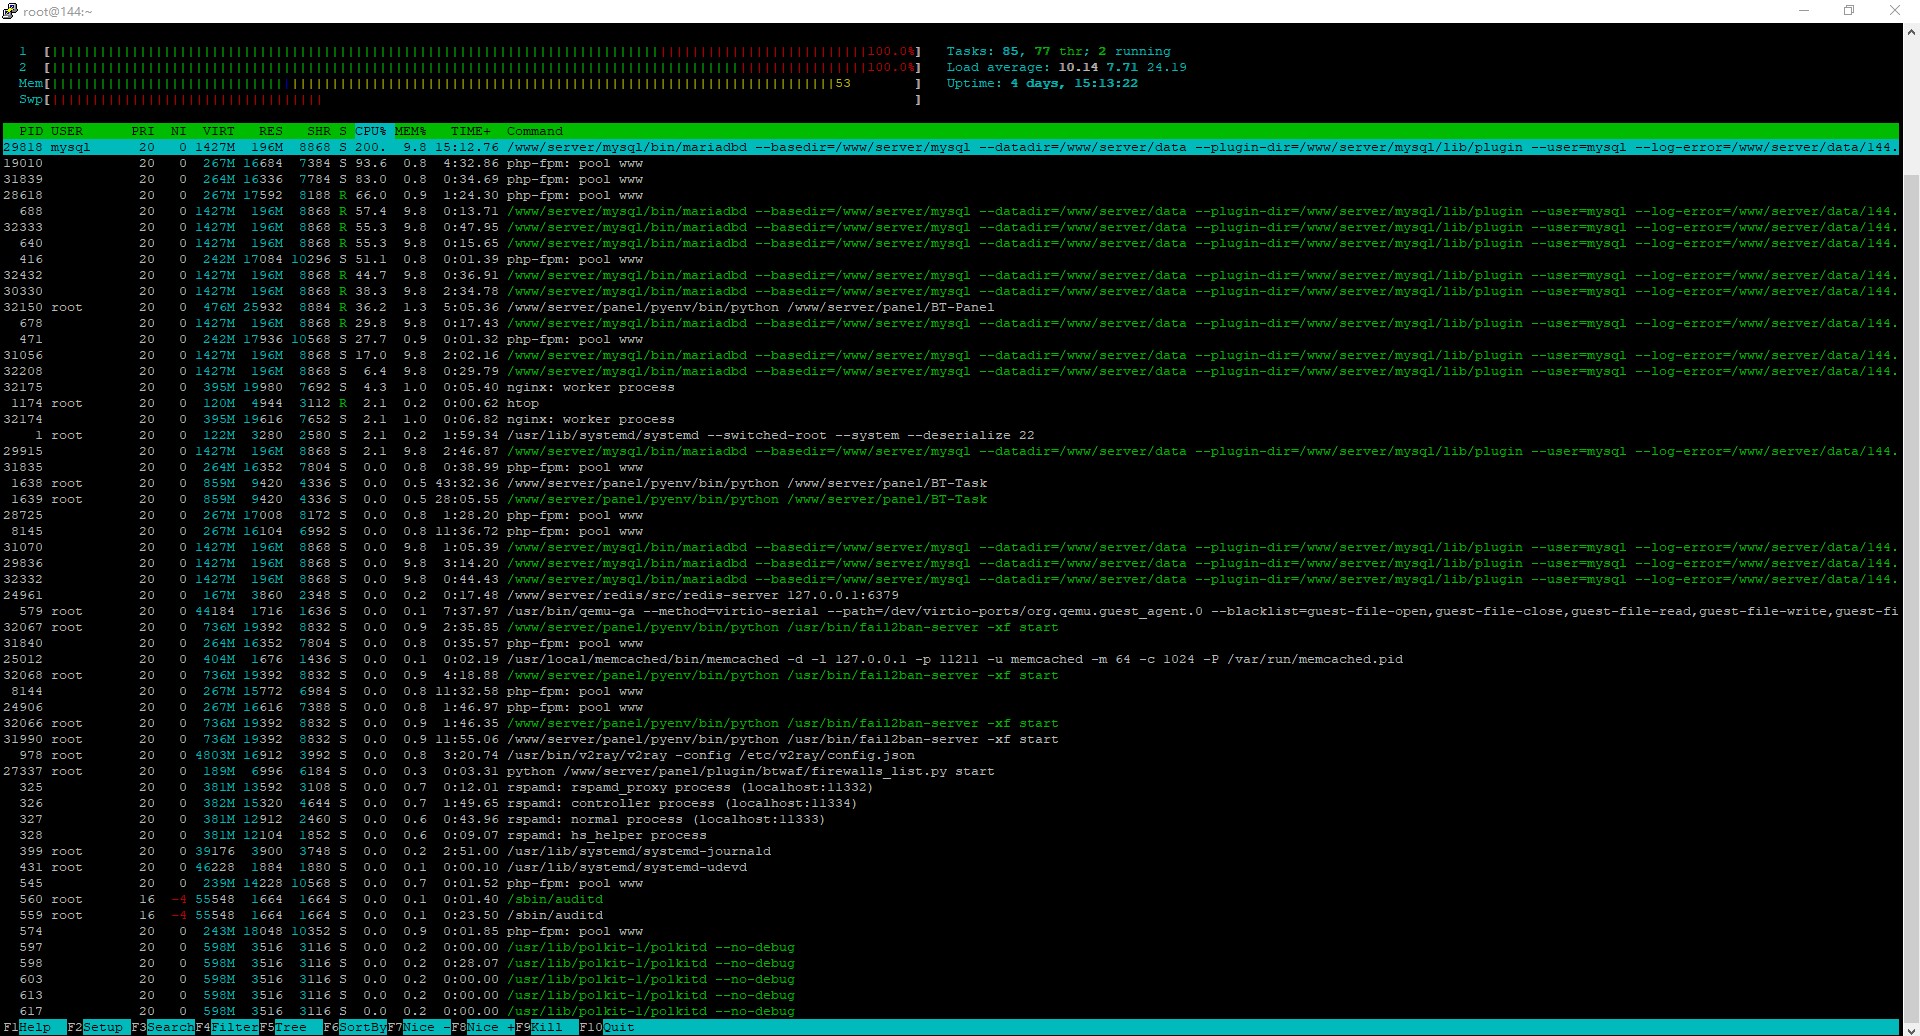Click the Swp usage meter bar
This screenshot has width=1920, height=1036.
coord(470,99)
